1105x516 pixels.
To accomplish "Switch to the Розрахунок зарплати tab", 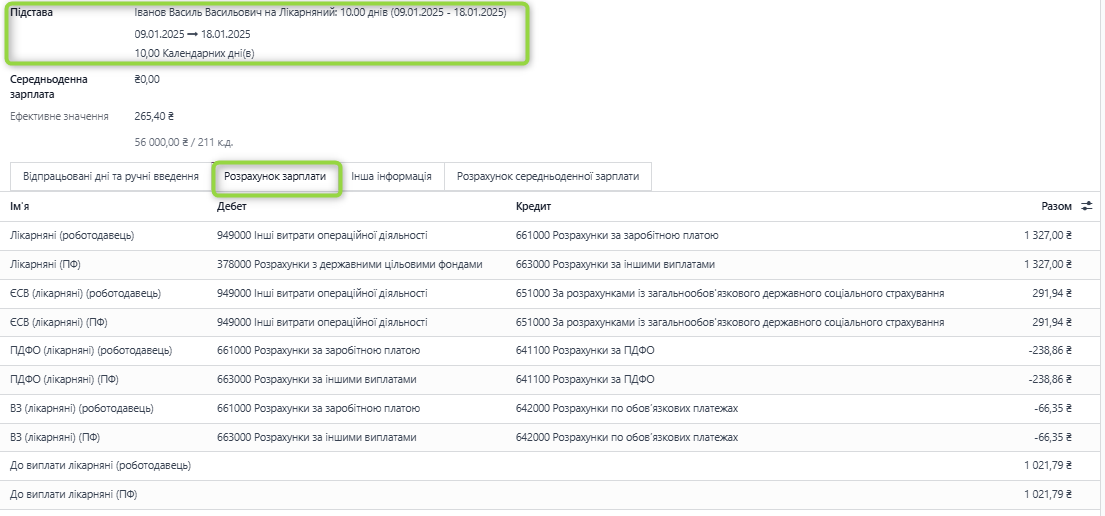I will click(275, 176).
